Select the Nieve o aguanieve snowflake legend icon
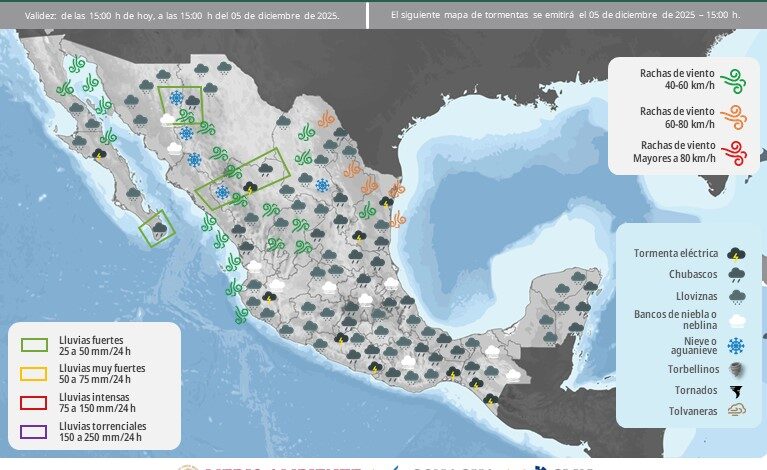The image size is (767, 470). (x=736, y=345)
